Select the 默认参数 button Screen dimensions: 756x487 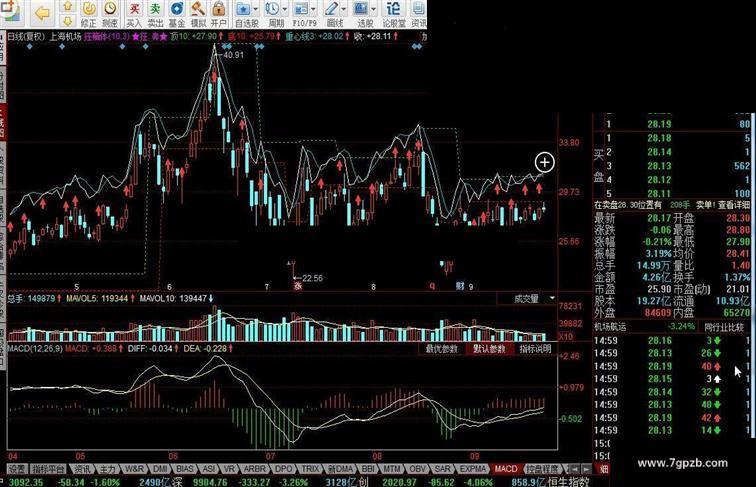[489, 349]
